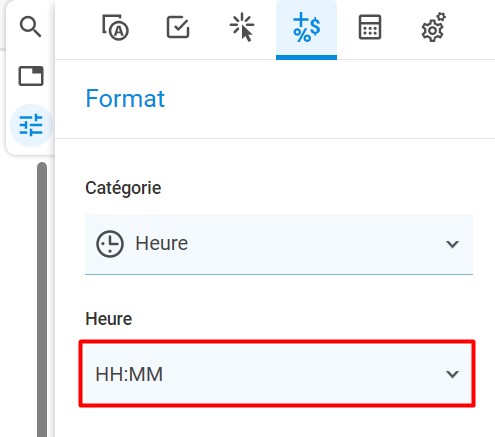
Task: Open the calculator tab
Action: pyautogui.click(x=370, y=27)
